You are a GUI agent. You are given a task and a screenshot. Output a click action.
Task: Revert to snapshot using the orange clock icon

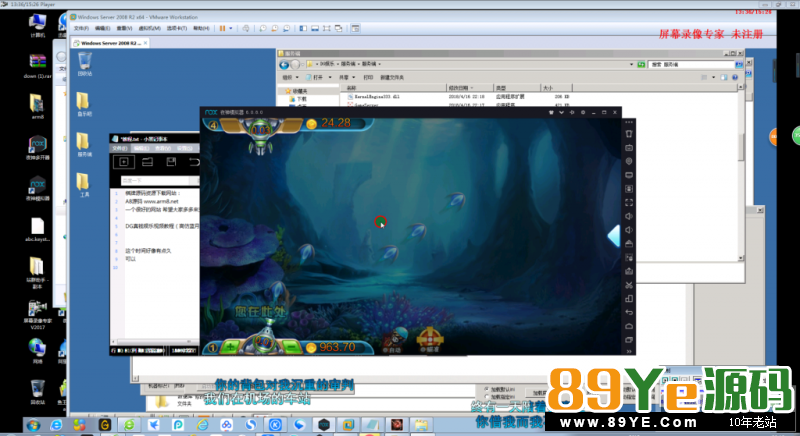274,29
